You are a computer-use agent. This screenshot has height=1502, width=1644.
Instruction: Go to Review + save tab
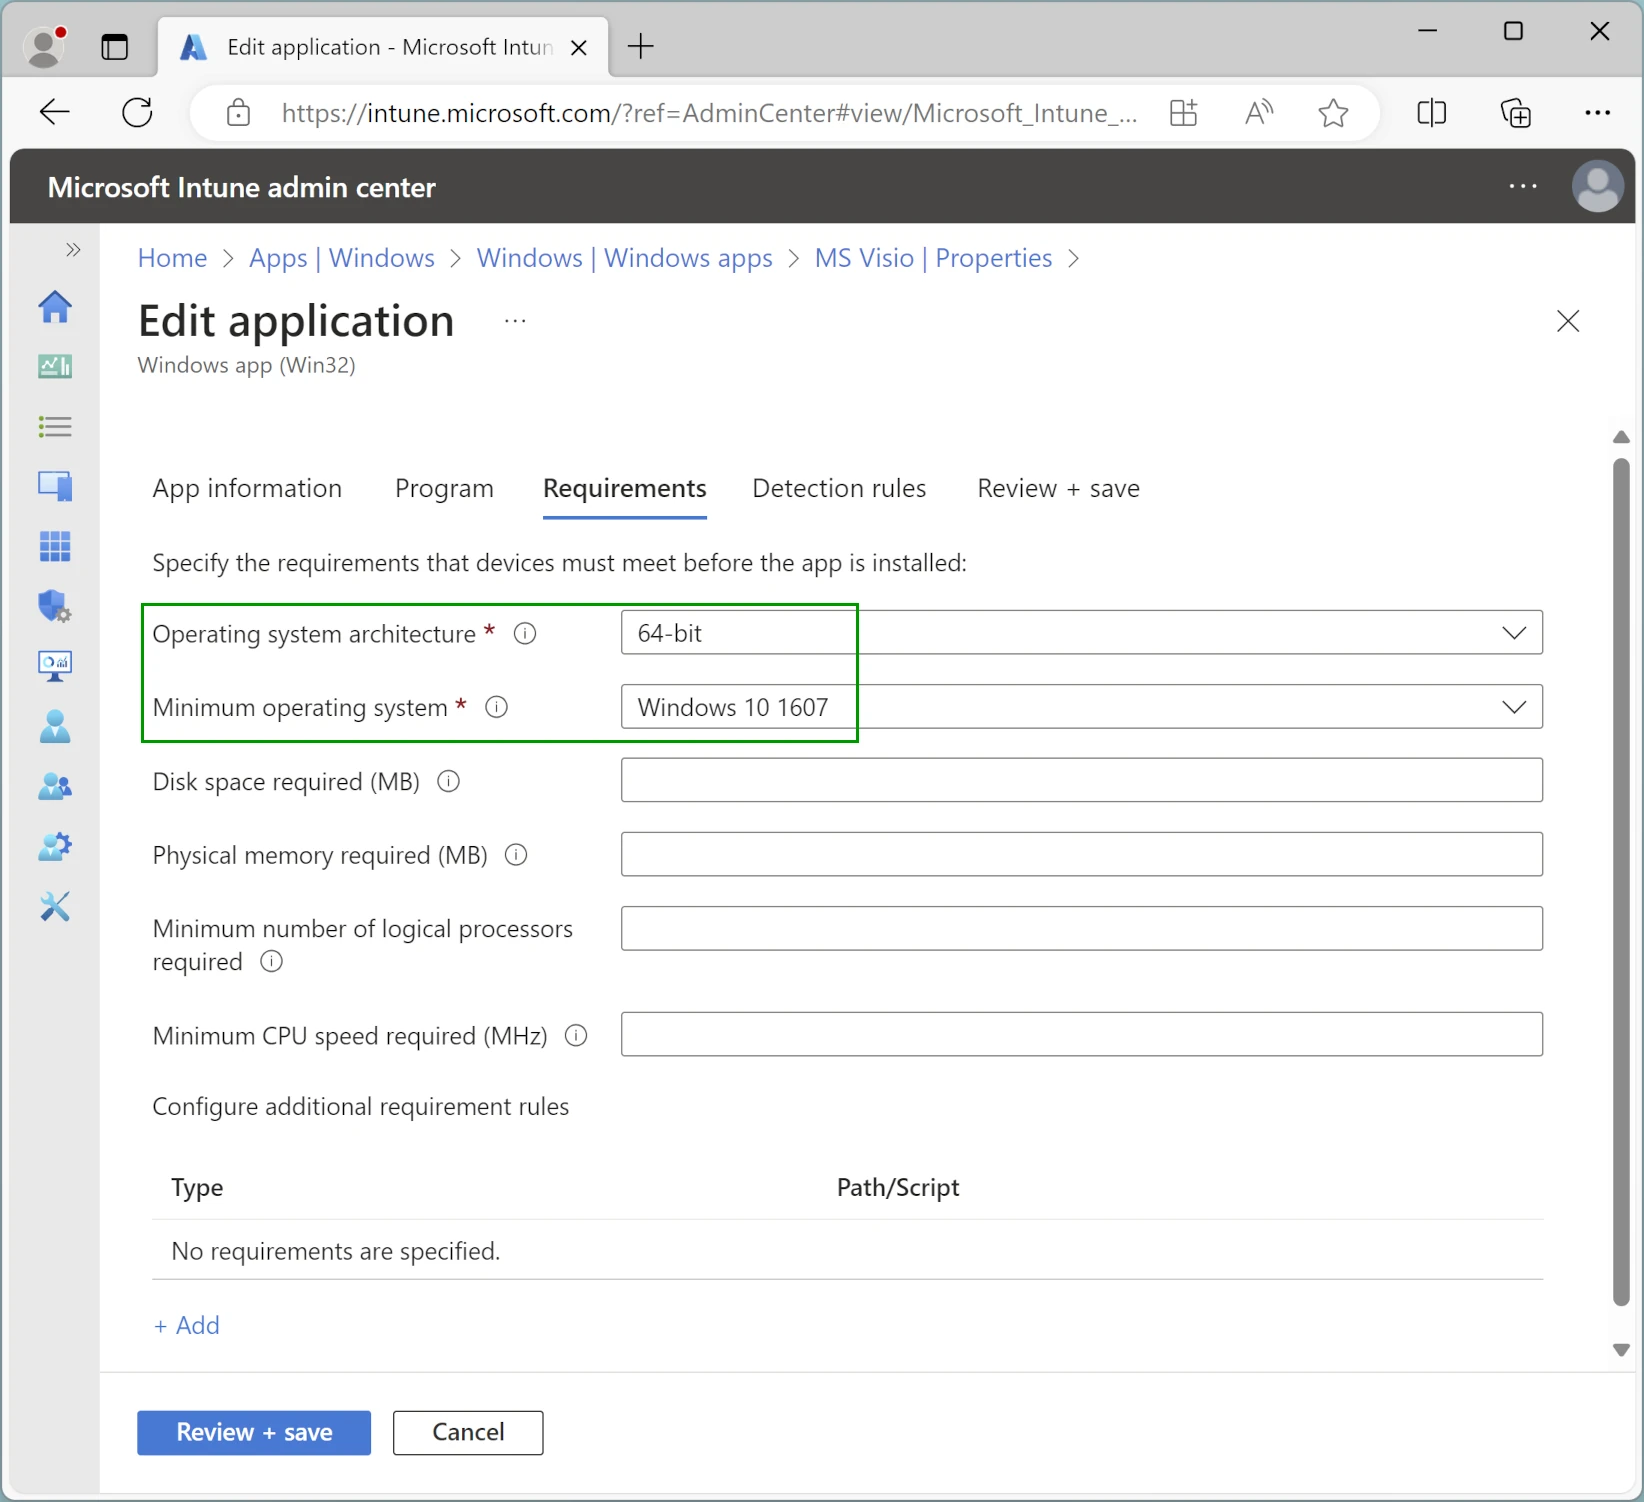pyautogui.click(x=1058, y=488)
